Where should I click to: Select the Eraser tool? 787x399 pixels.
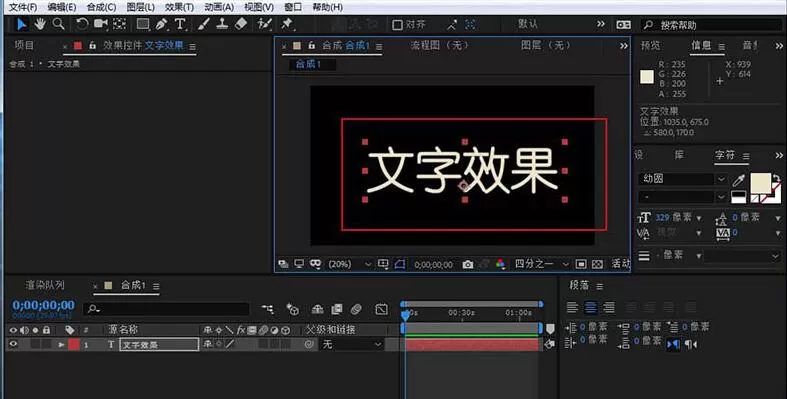(x=241, y=24)
